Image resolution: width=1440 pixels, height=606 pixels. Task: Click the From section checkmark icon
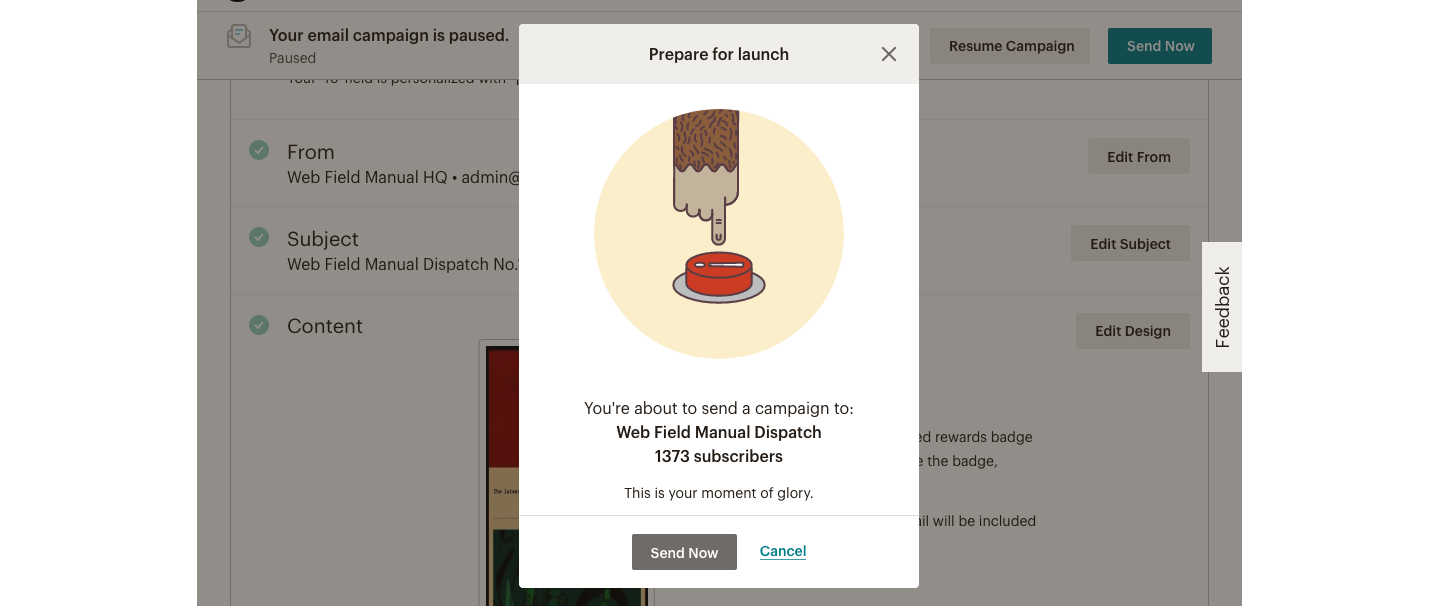click(259, 150)
